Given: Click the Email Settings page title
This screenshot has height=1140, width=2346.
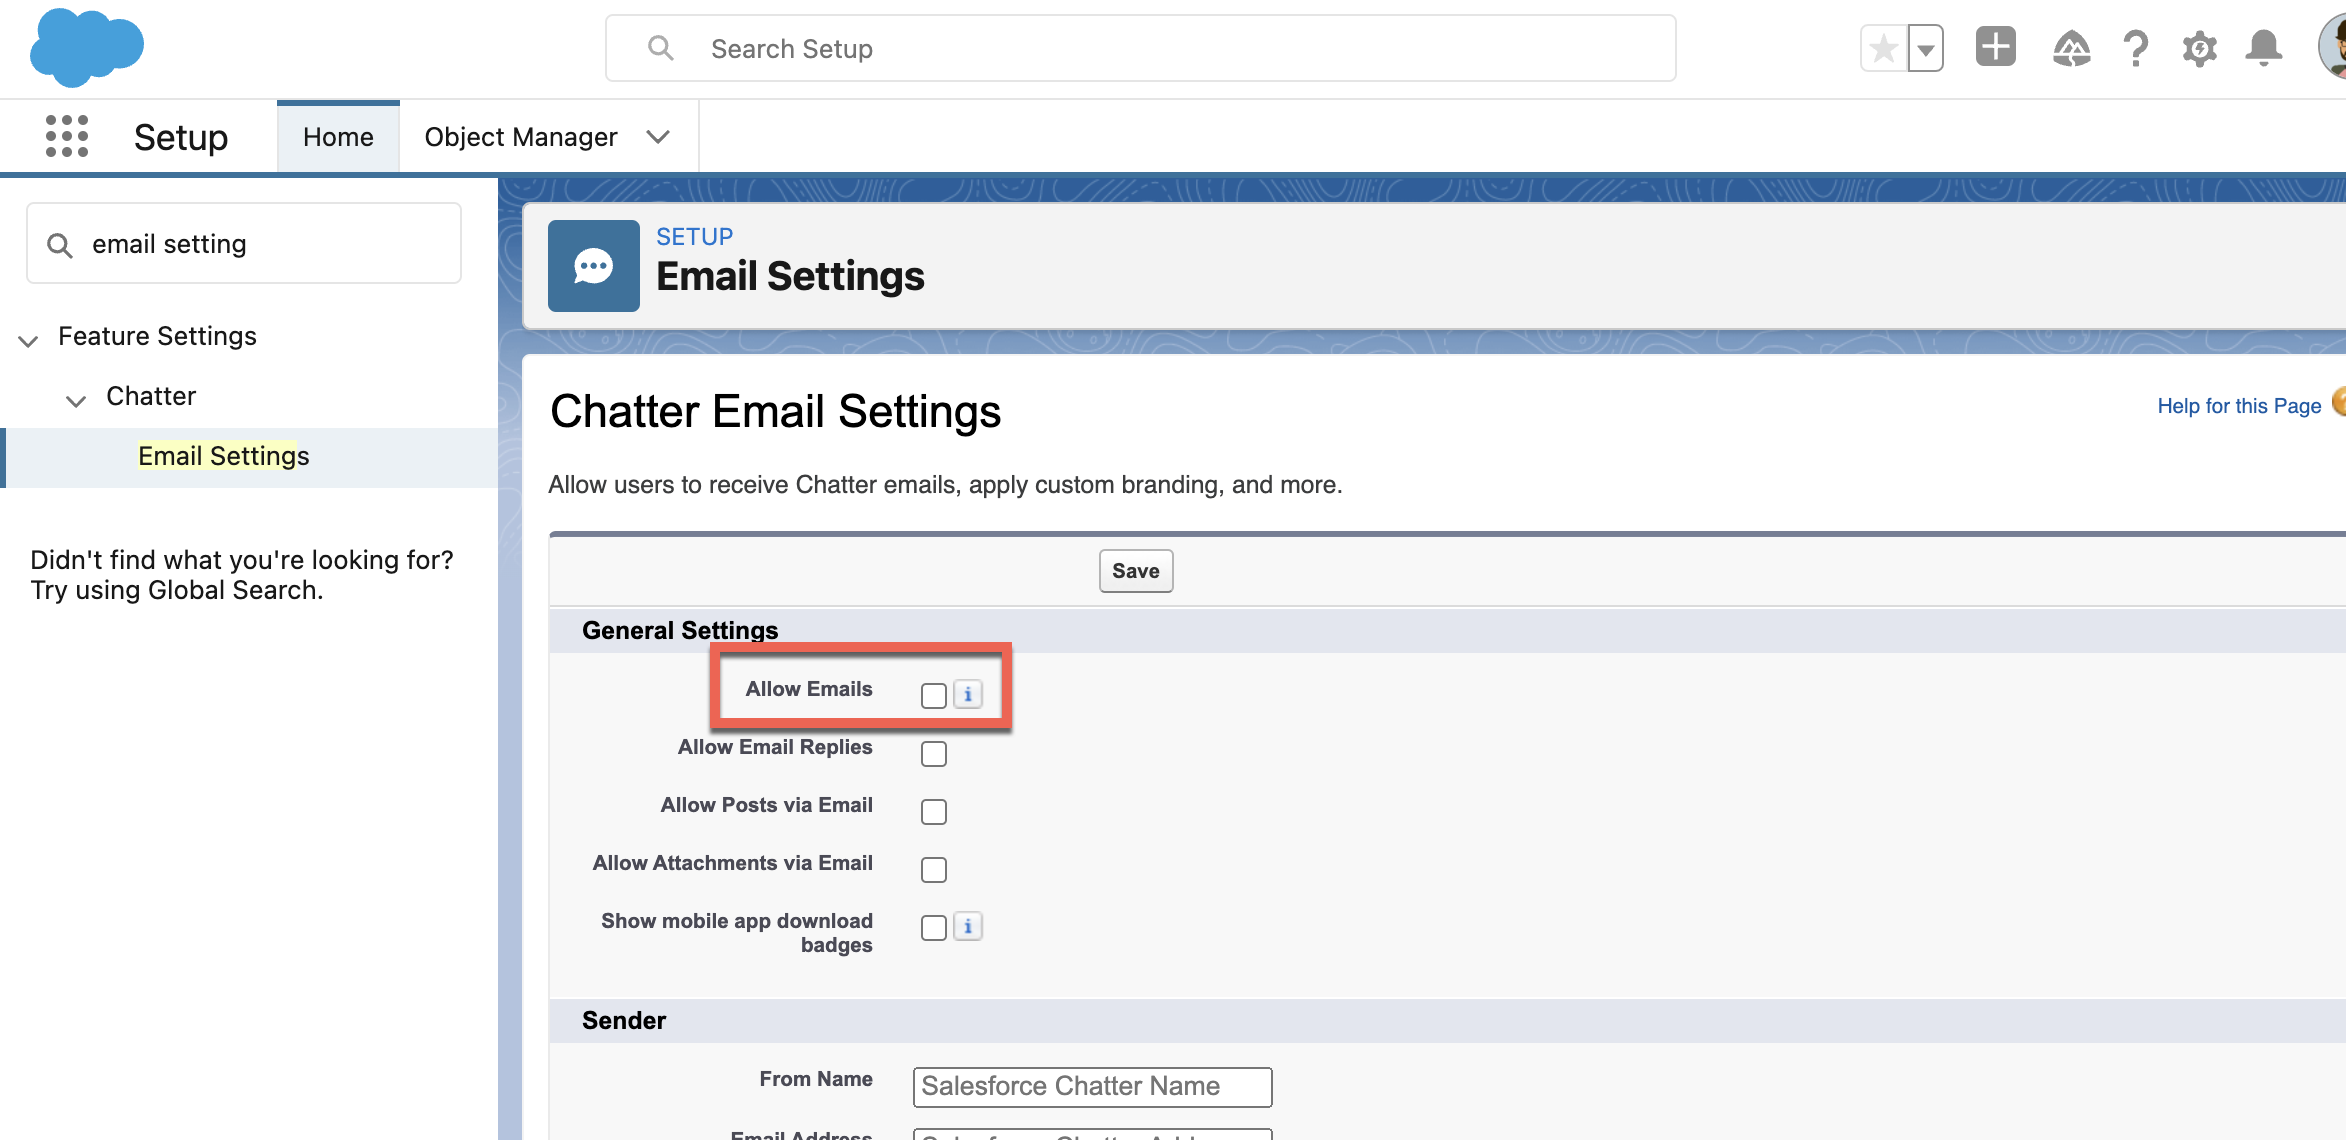Looking at the screenshot, I should click(x=790, y=277).
